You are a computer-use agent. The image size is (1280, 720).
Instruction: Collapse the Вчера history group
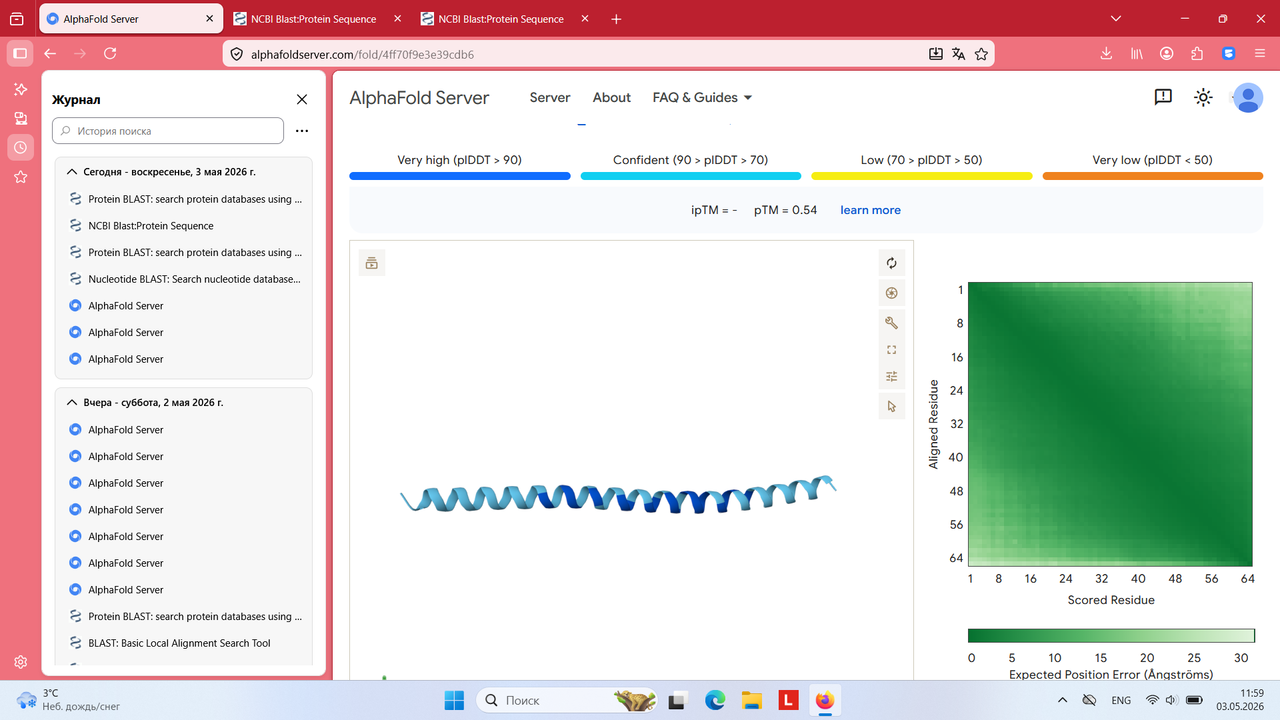click(x=72, y=402)
